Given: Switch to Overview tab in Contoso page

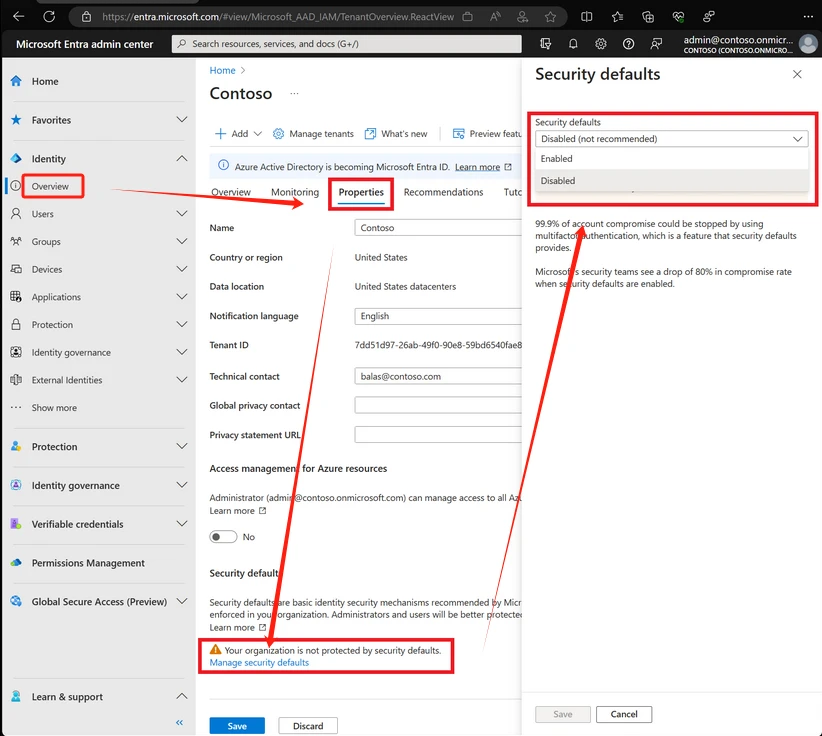Looking at the screenshot, I should coord(231,192).
